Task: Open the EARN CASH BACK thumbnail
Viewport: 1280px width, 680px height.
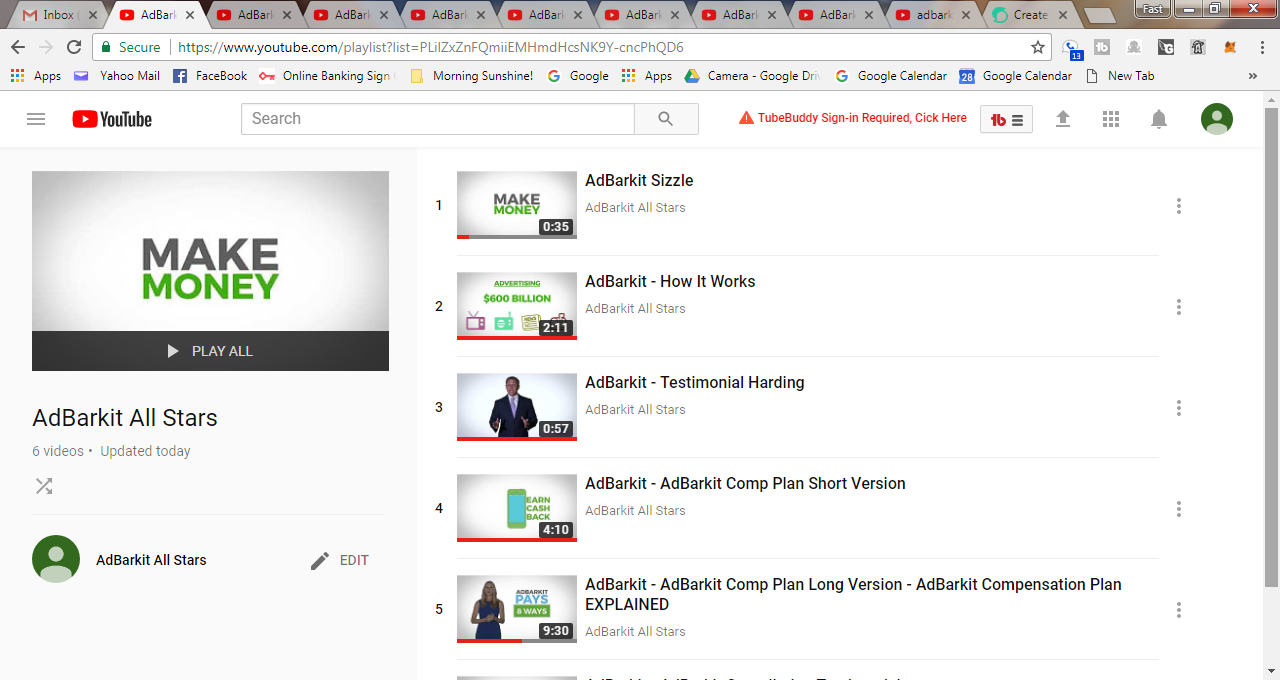Action: pos(517,508)
